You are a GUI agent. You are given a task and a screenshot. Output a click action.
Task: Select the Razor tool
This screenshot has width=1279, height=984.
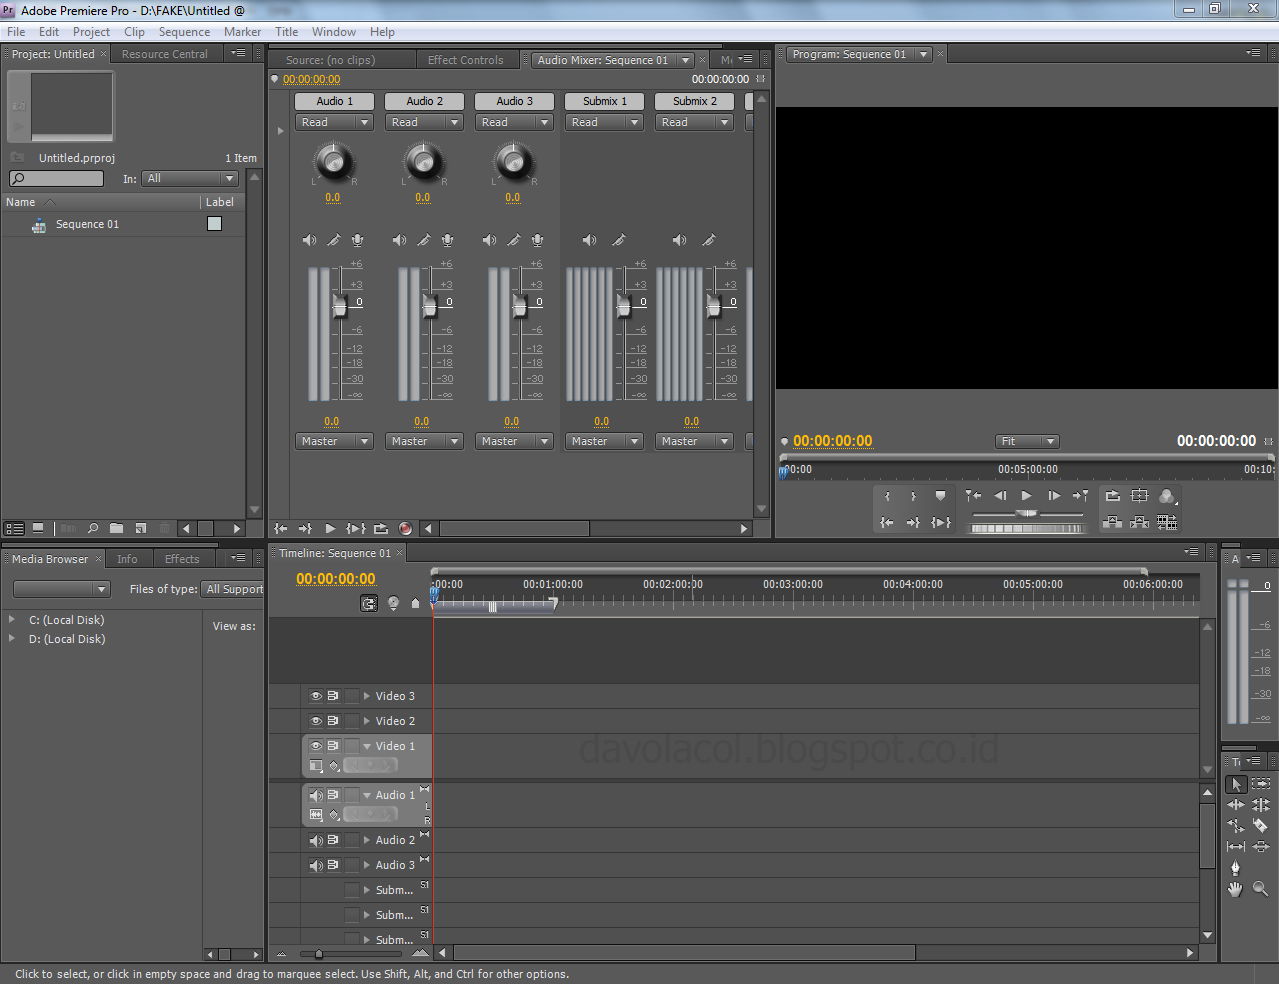1260,826
